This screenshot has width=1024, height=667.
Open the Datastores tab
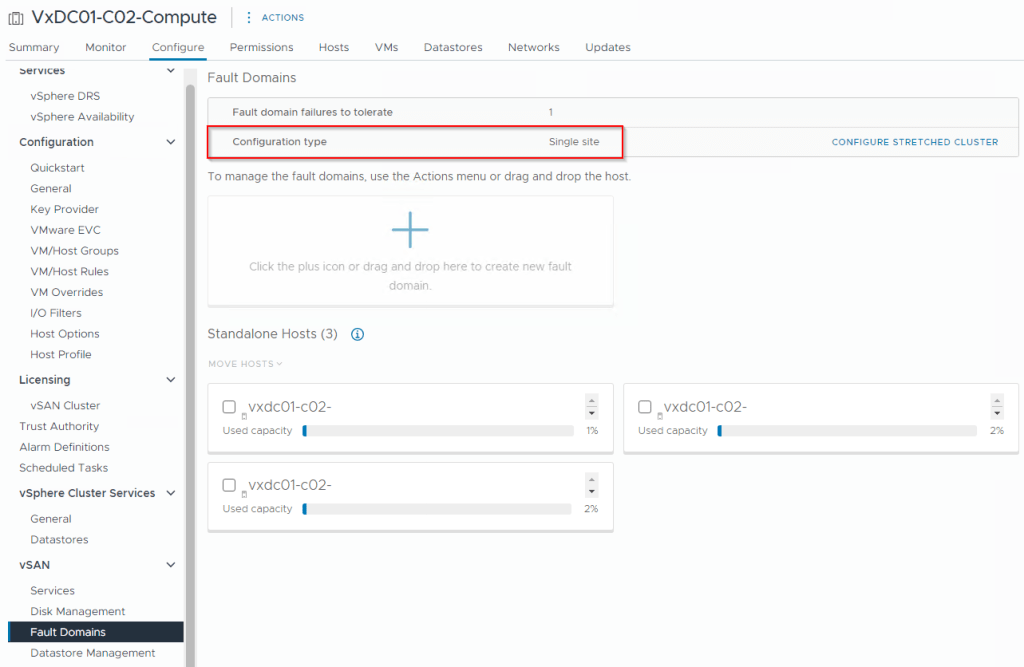(453, 47)
